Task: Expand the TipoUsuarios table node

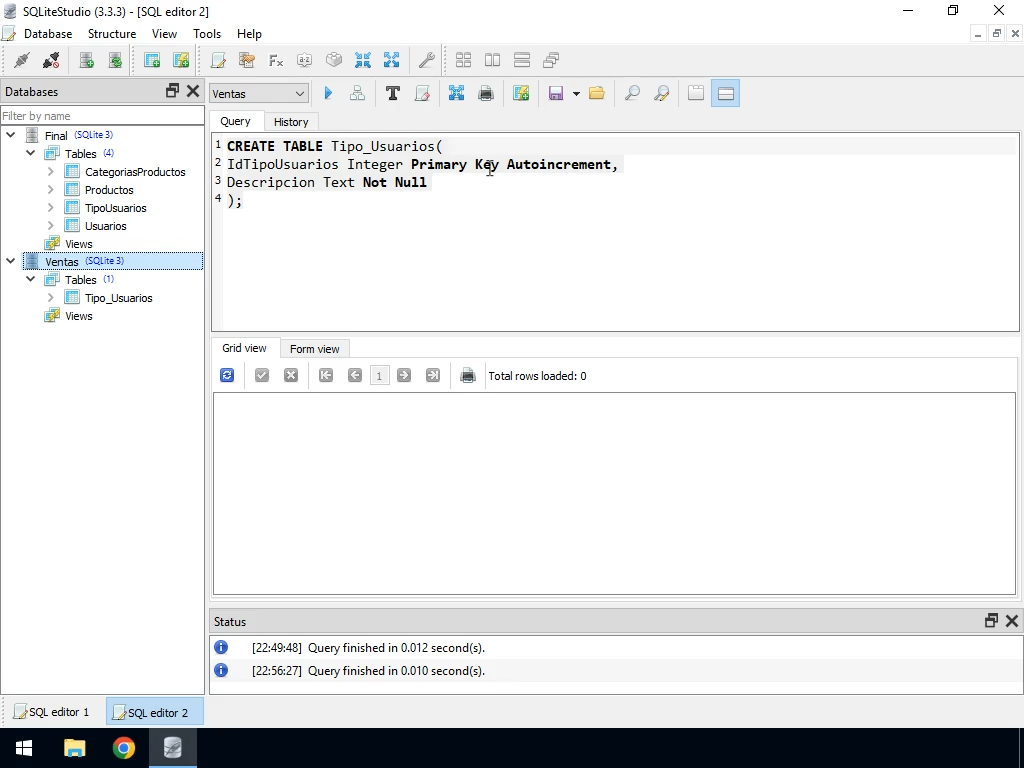Action: point(50,208)
